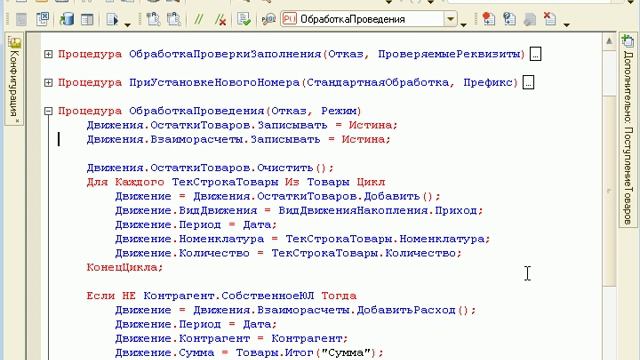The height and width of the screenshot is (360, 640).
Task: Expand procedure ПриУстановкеНовогоНомера
Action: point(48,82)
